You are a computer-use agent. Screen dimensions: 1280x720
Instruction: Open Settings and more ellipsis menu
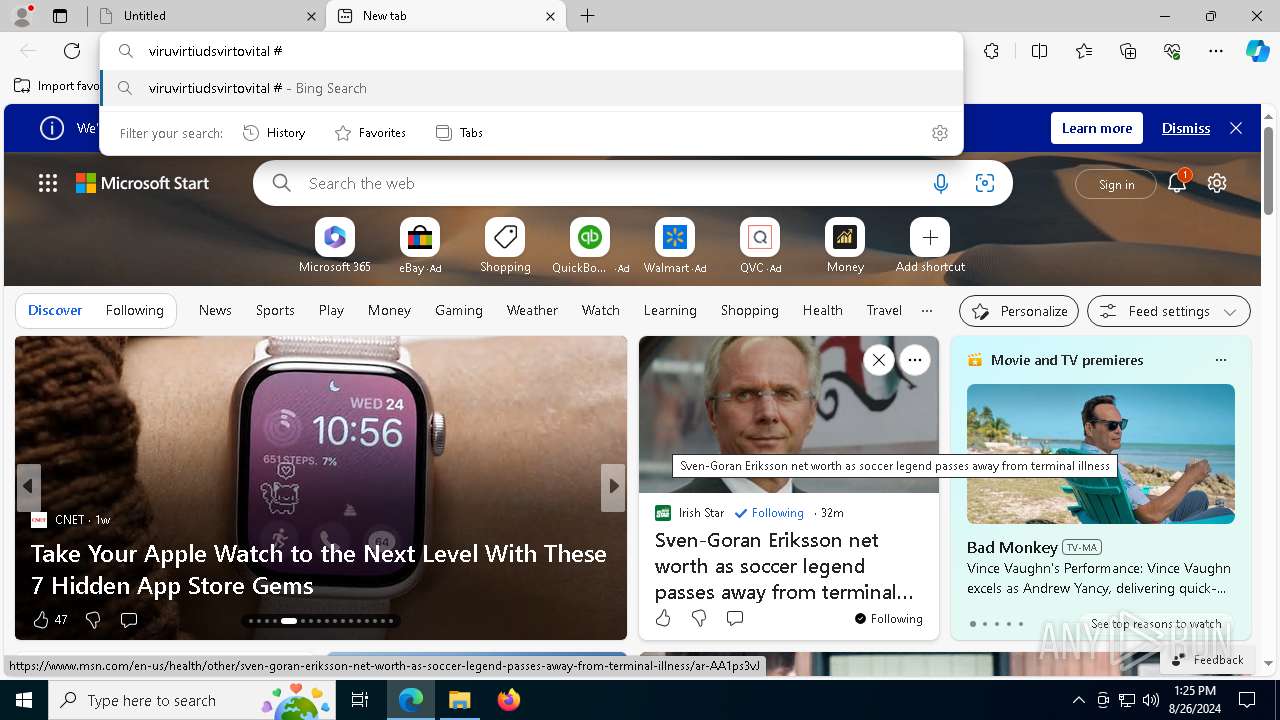click(1216, 51)
